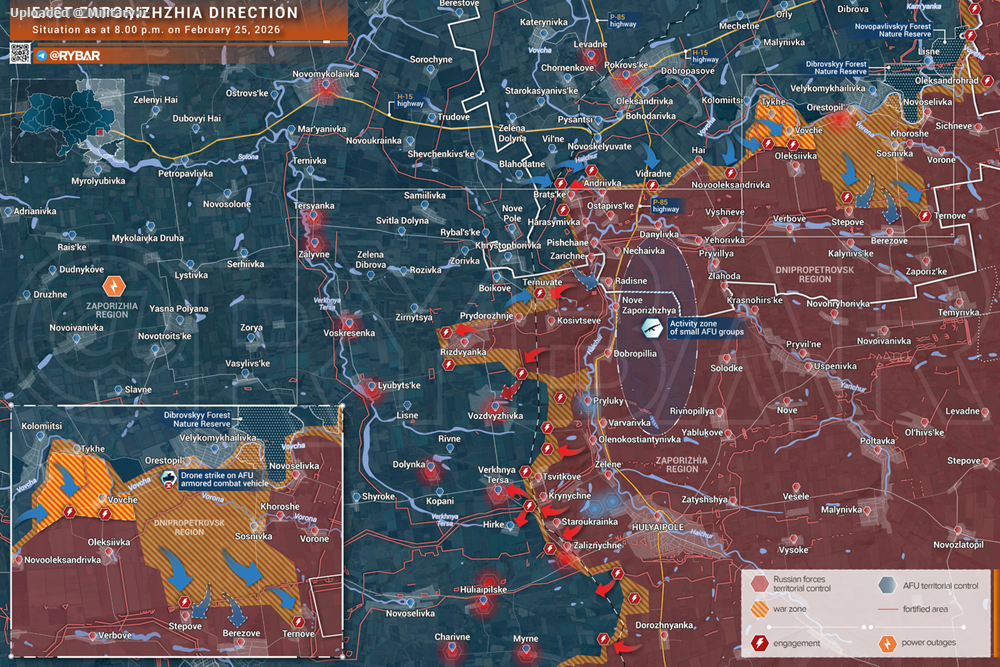Click the Ukraine overview mini-map thumbnail
Image resolution: width=1000 pixels, height=667 pixels.
68,121
